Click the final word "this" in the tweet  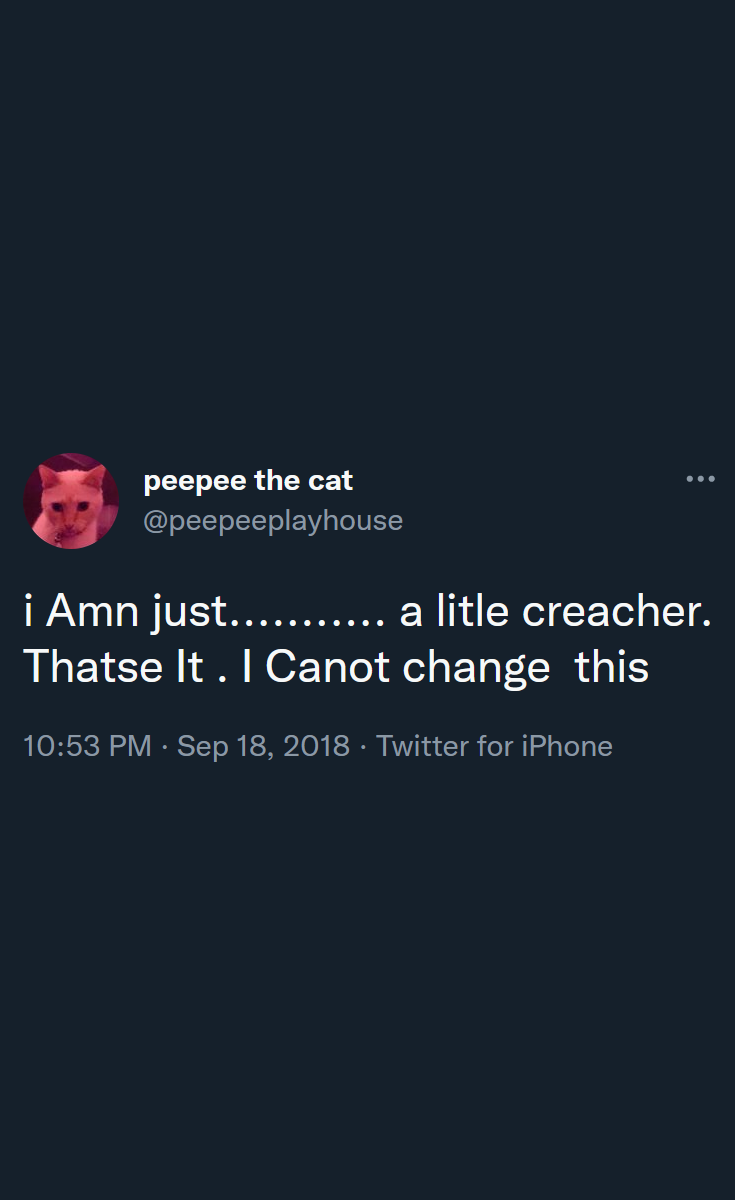[x=612, y=667]
